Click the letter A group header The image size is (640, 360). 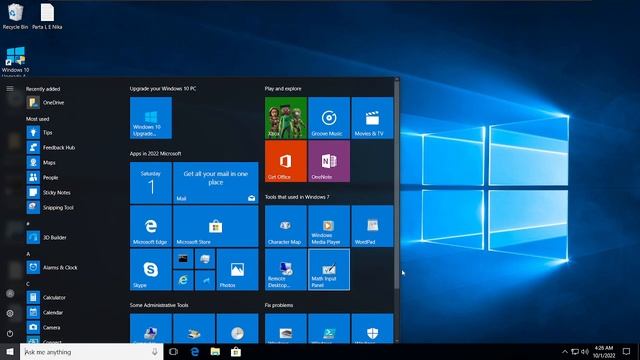pos(28,254)
